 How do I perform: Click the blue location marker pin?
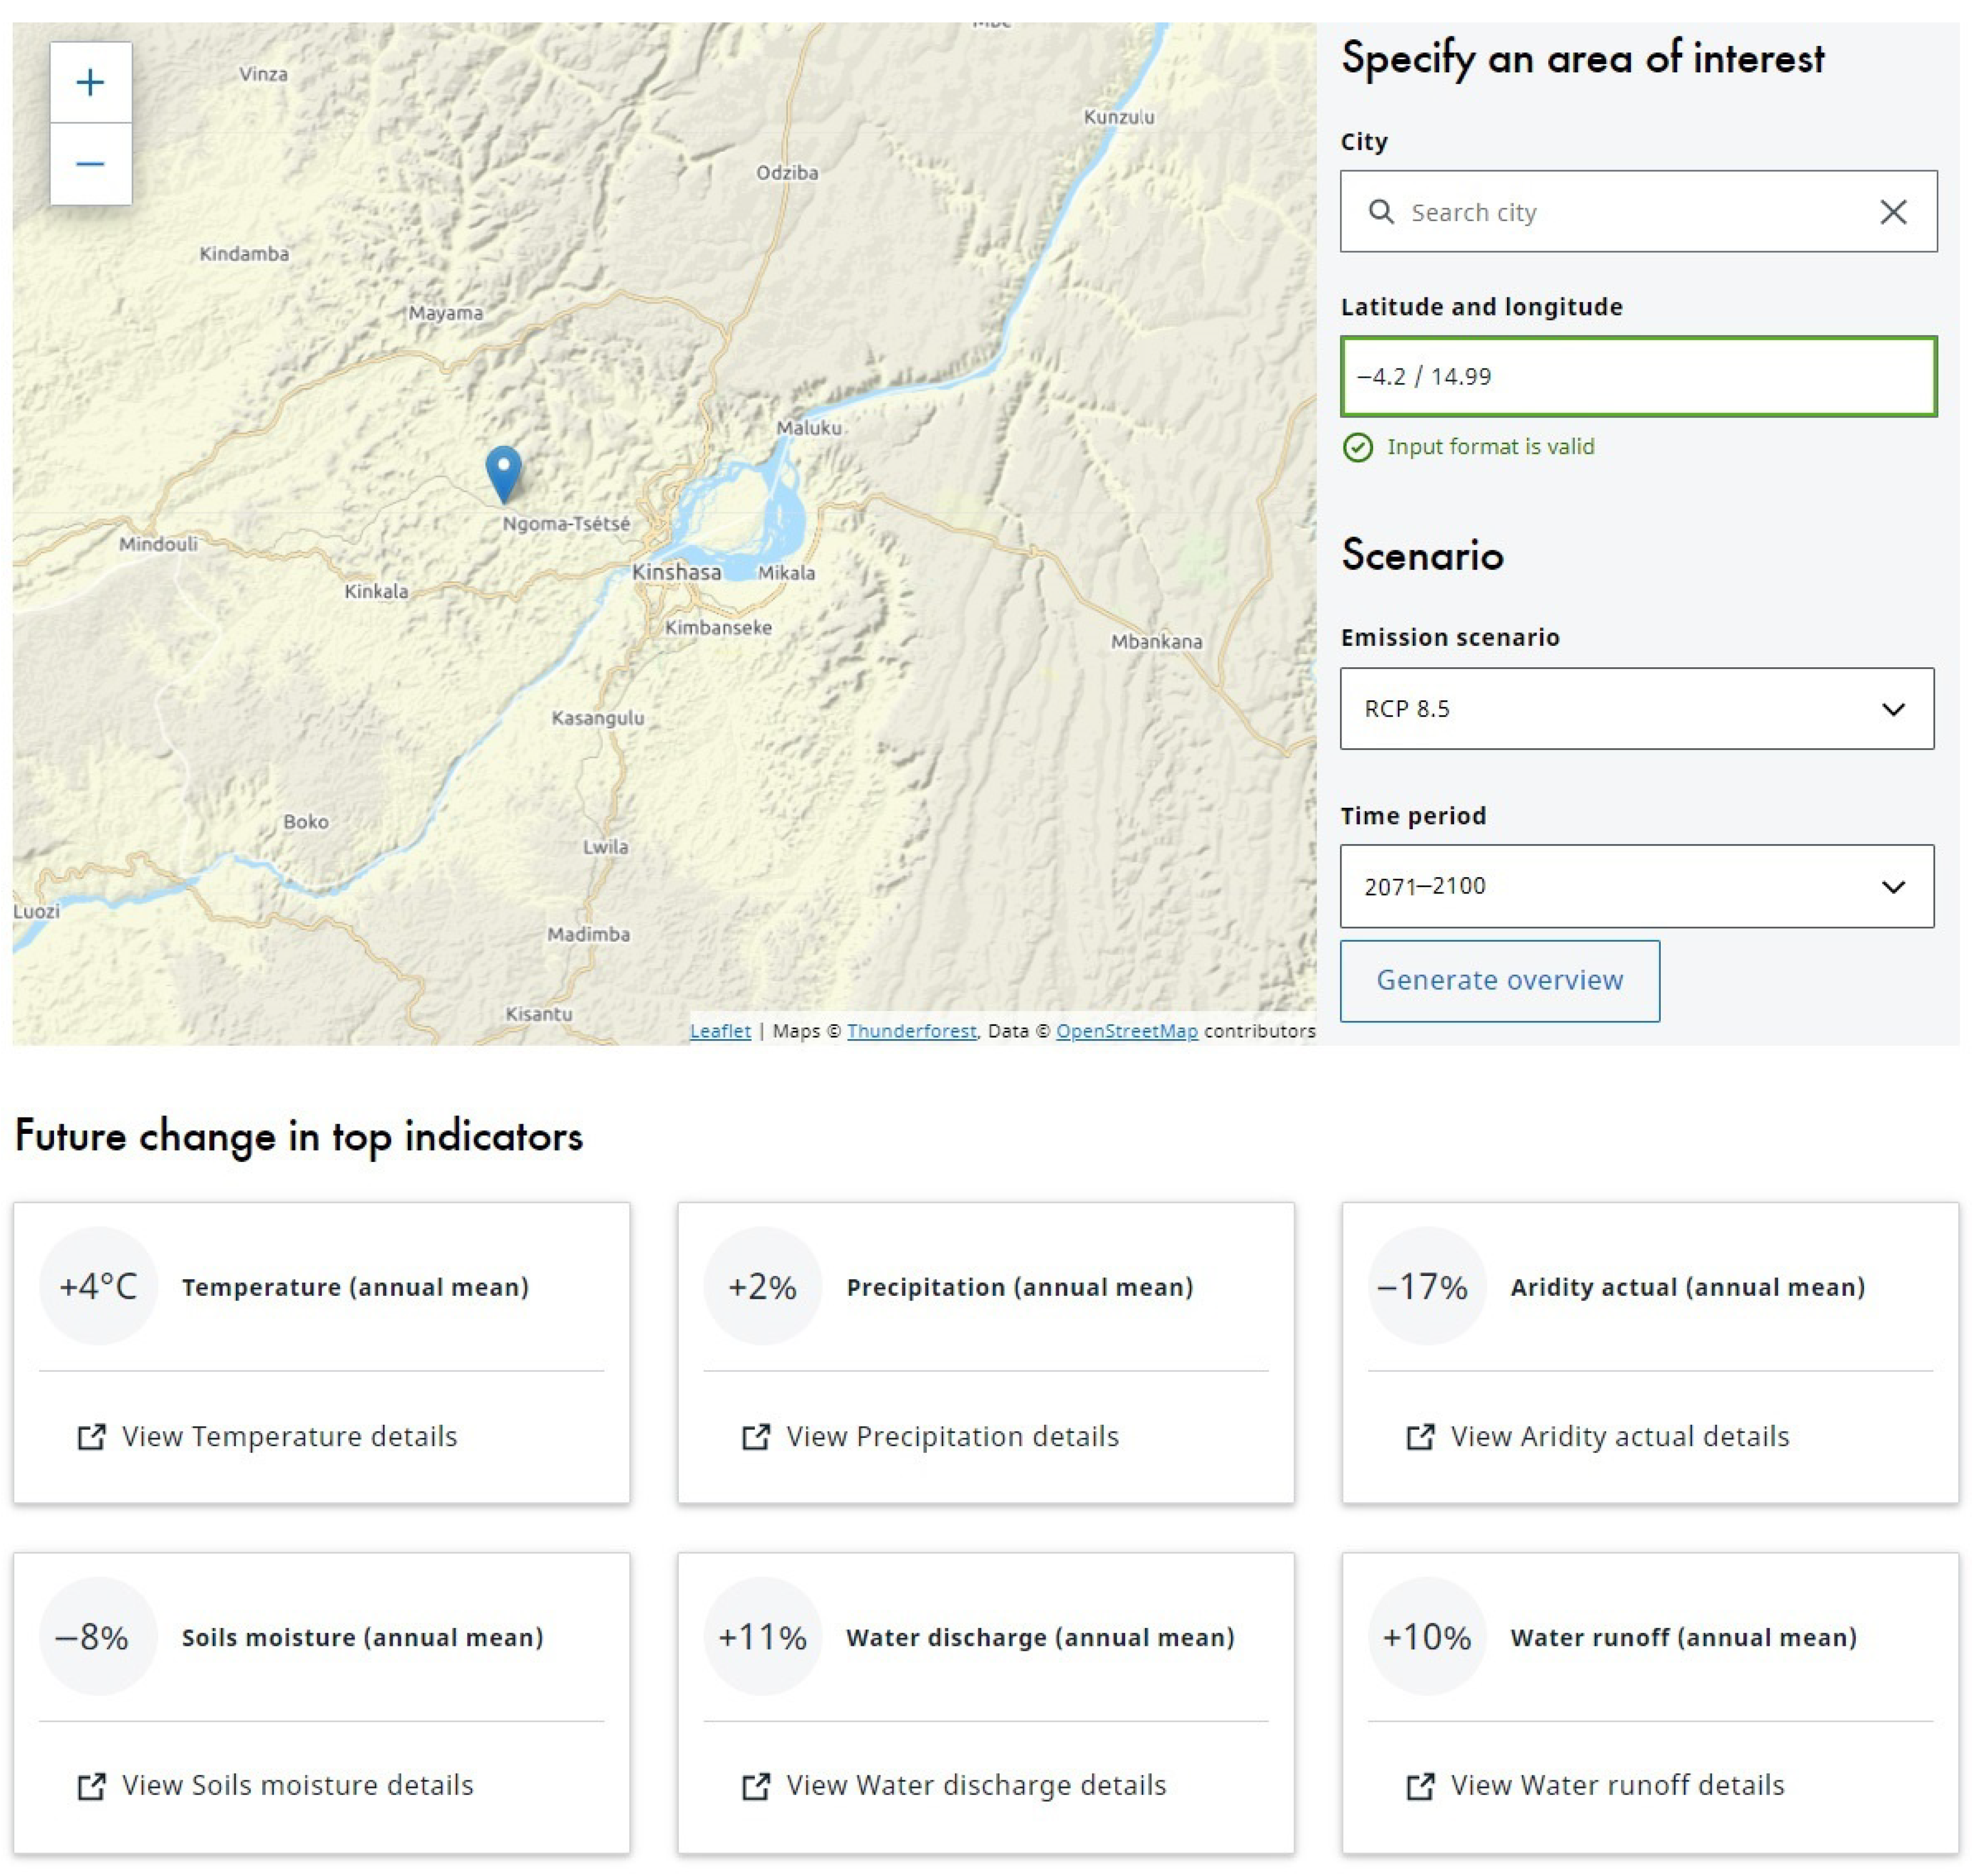click(x=503, y=471)
